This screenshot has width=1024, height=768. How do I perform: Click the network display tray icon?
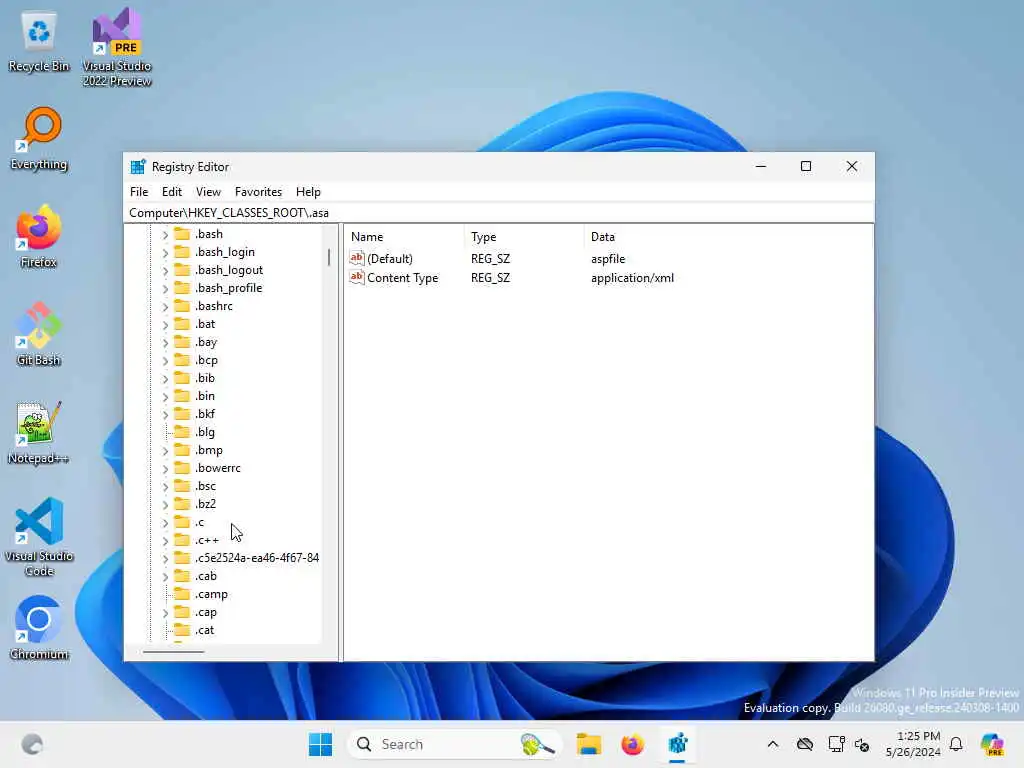click(836, 744)
